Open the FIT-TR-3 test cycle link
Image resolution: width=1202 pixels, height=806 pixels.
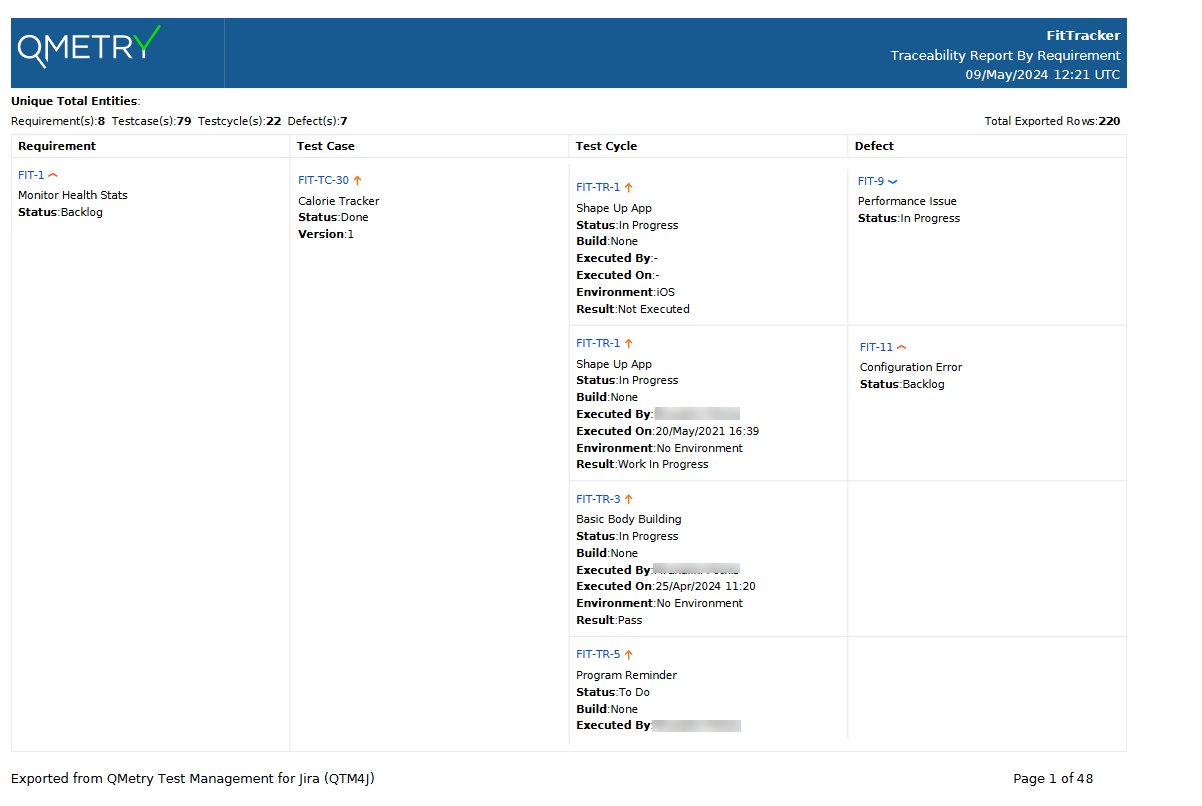598,499
